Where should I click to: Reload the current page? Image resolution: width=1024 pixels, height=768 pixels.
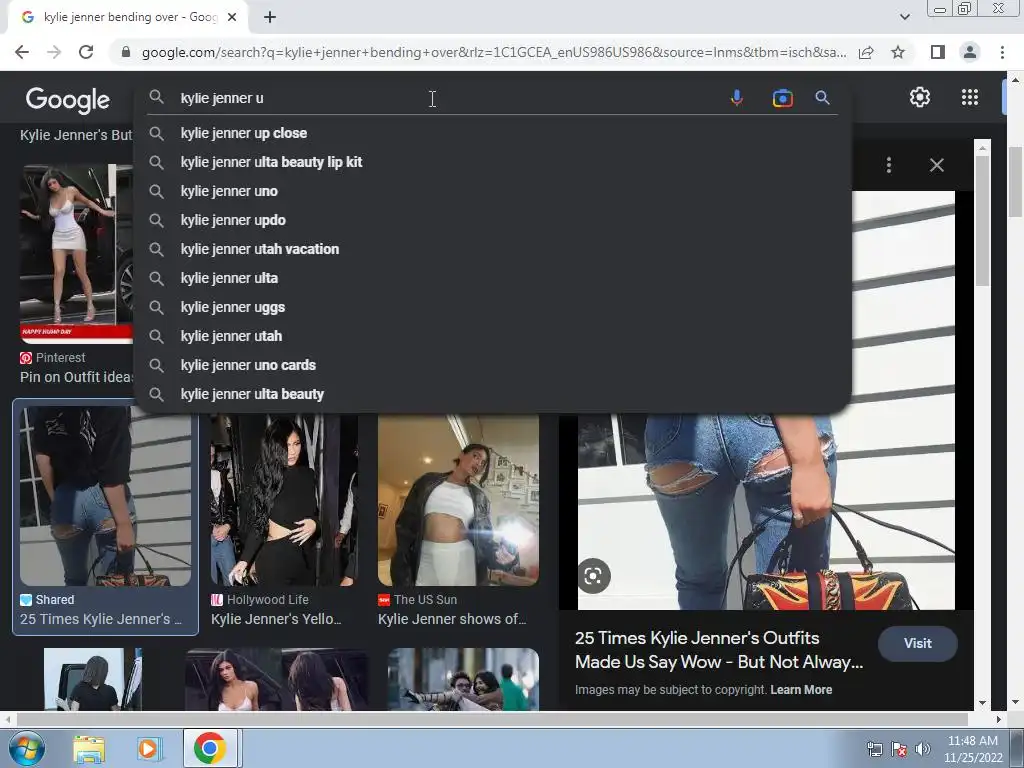(x=86, y=52)
